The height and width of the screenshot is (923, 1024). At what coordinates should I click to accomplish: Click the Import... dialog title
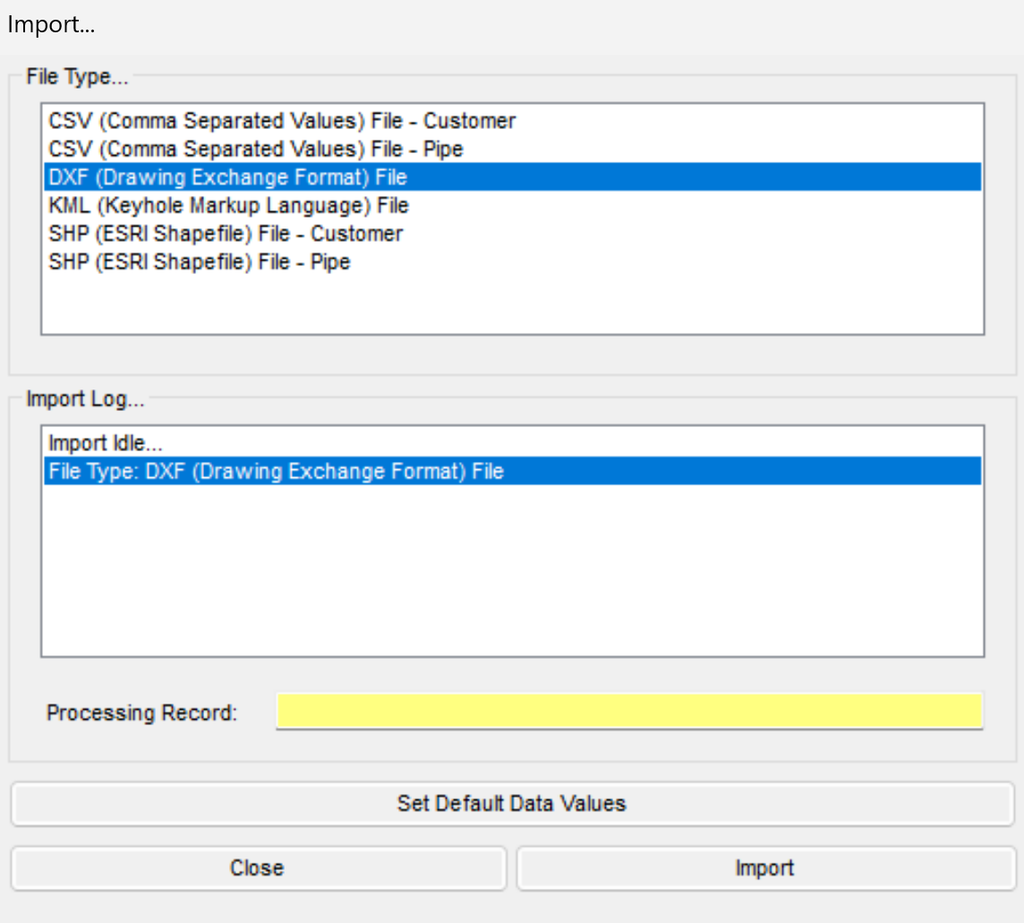[x=51, y=25]
